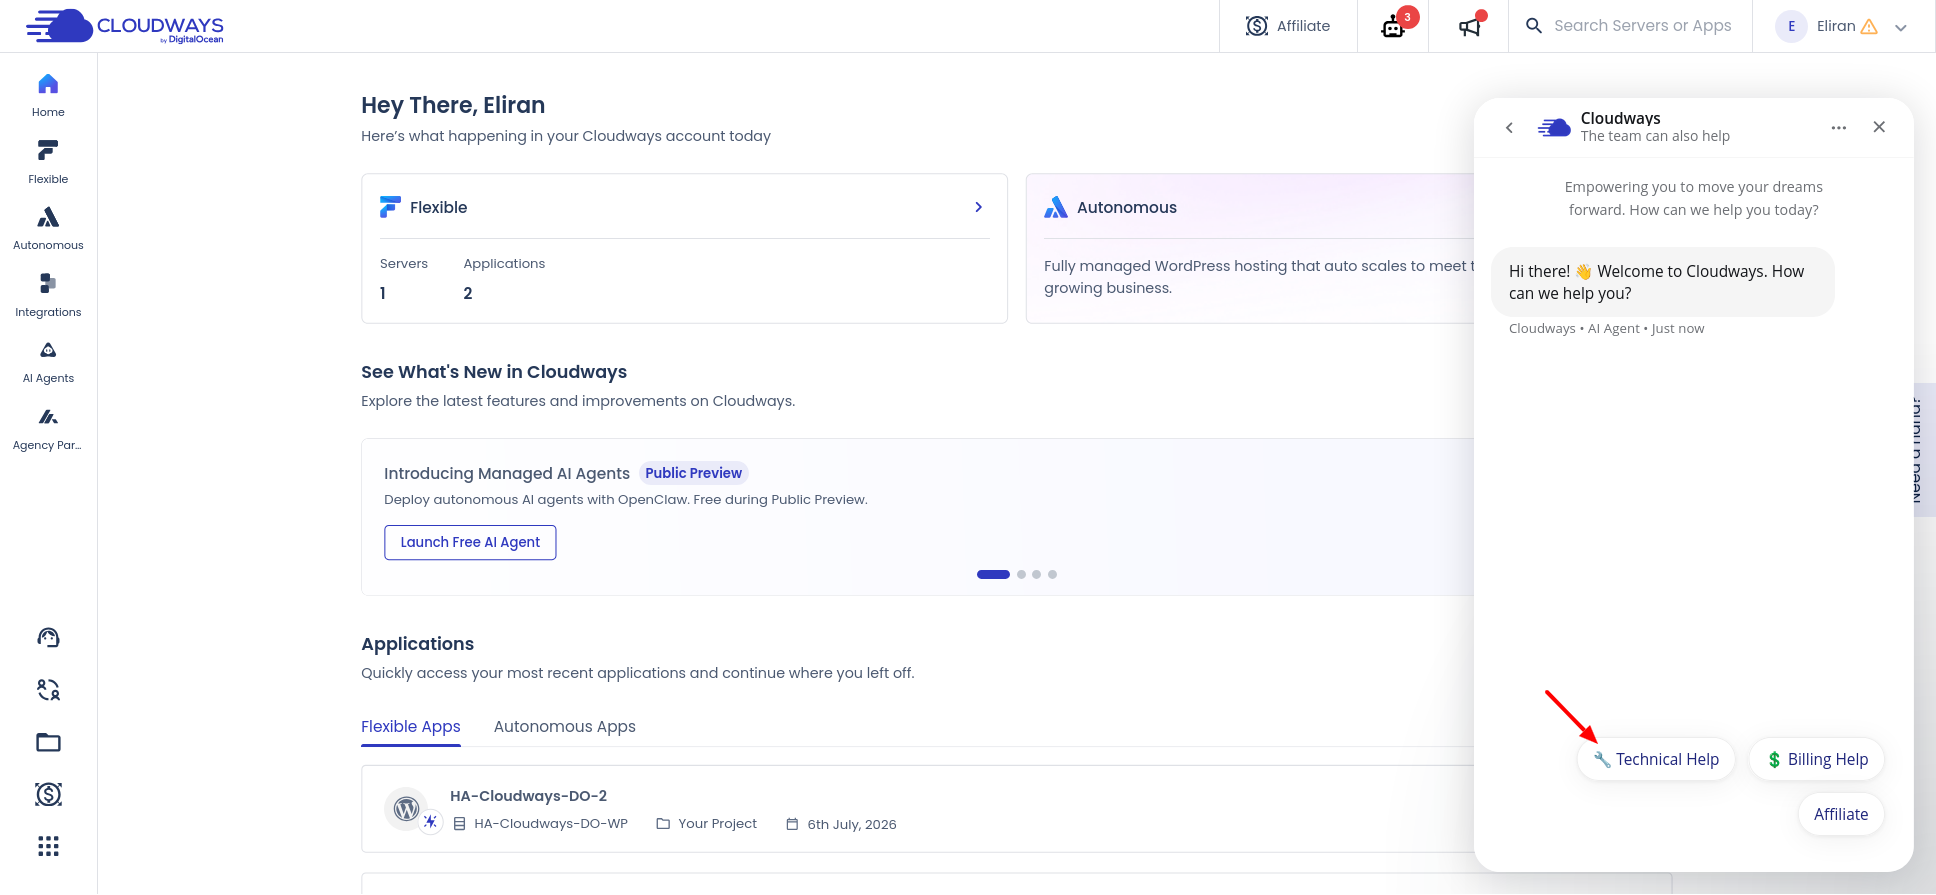
Task: Click the Applications count 2
Action: tap(468, 293)
